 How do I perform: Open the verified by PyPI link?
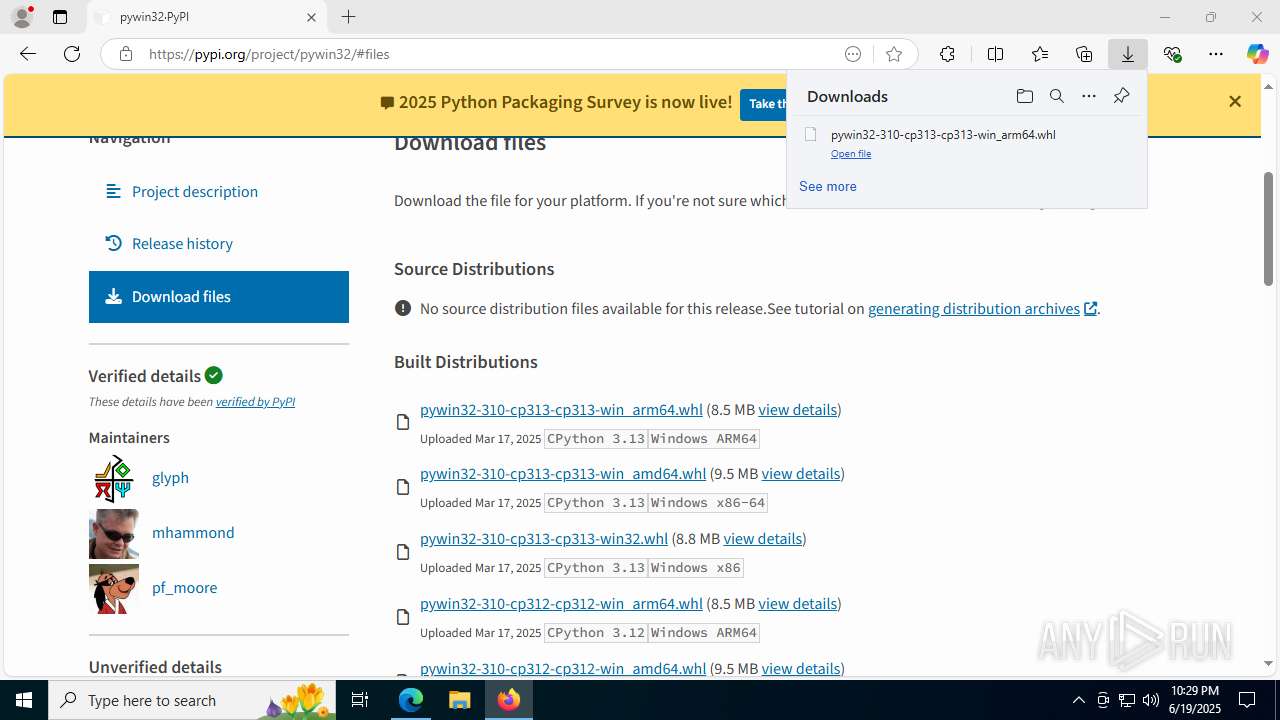pyautogui.click(x=255, y=402)
